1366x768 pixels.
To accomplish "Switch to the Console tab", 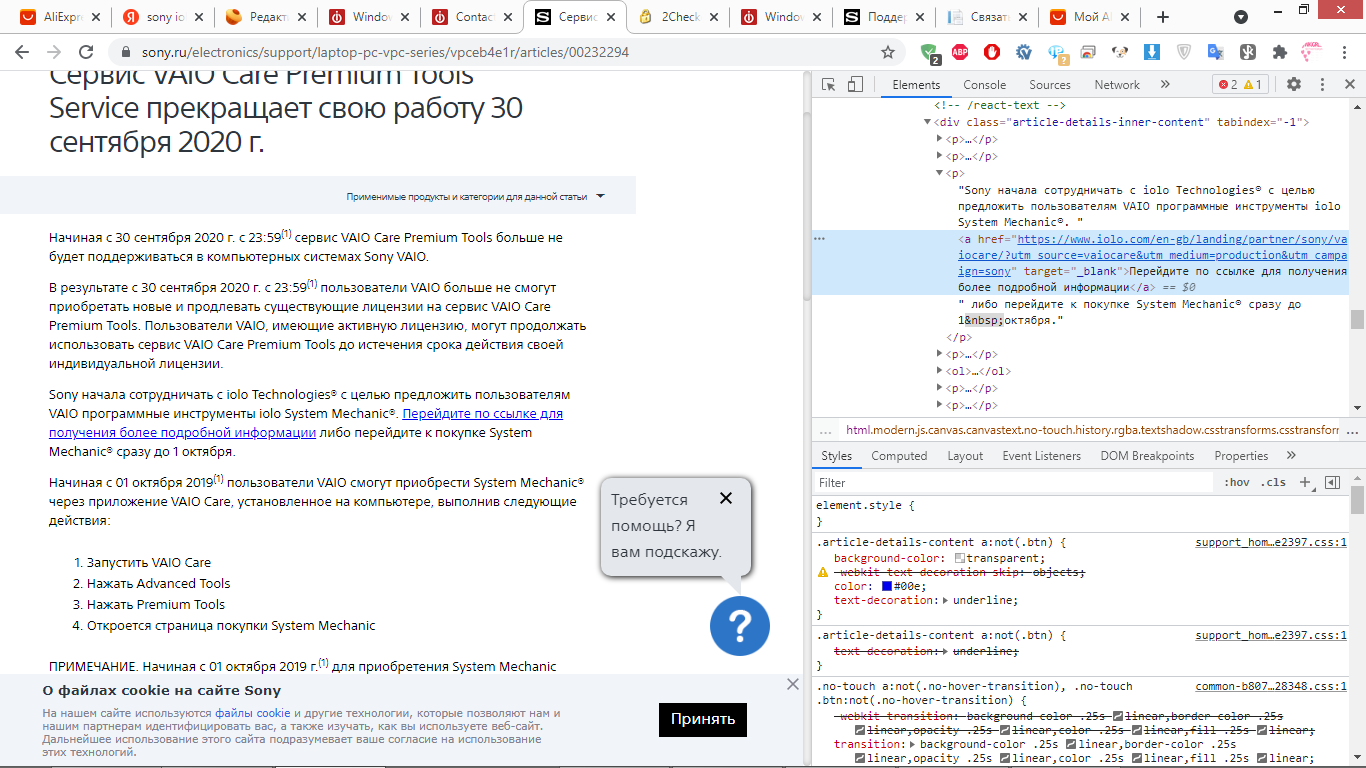I will [985, 85].
